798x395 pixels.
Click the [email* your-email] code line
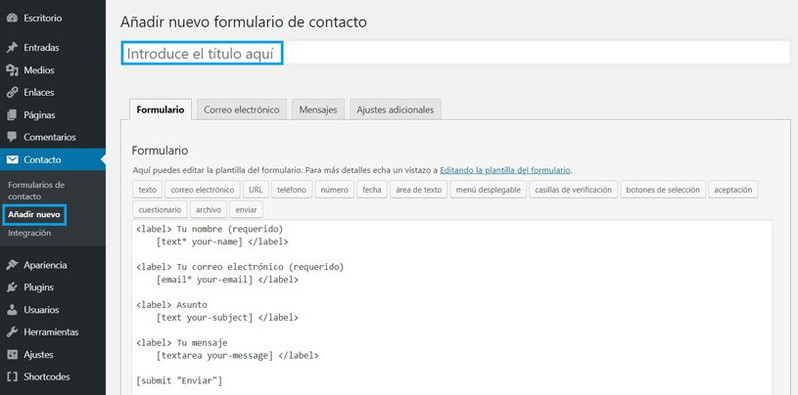click(227, 279)
